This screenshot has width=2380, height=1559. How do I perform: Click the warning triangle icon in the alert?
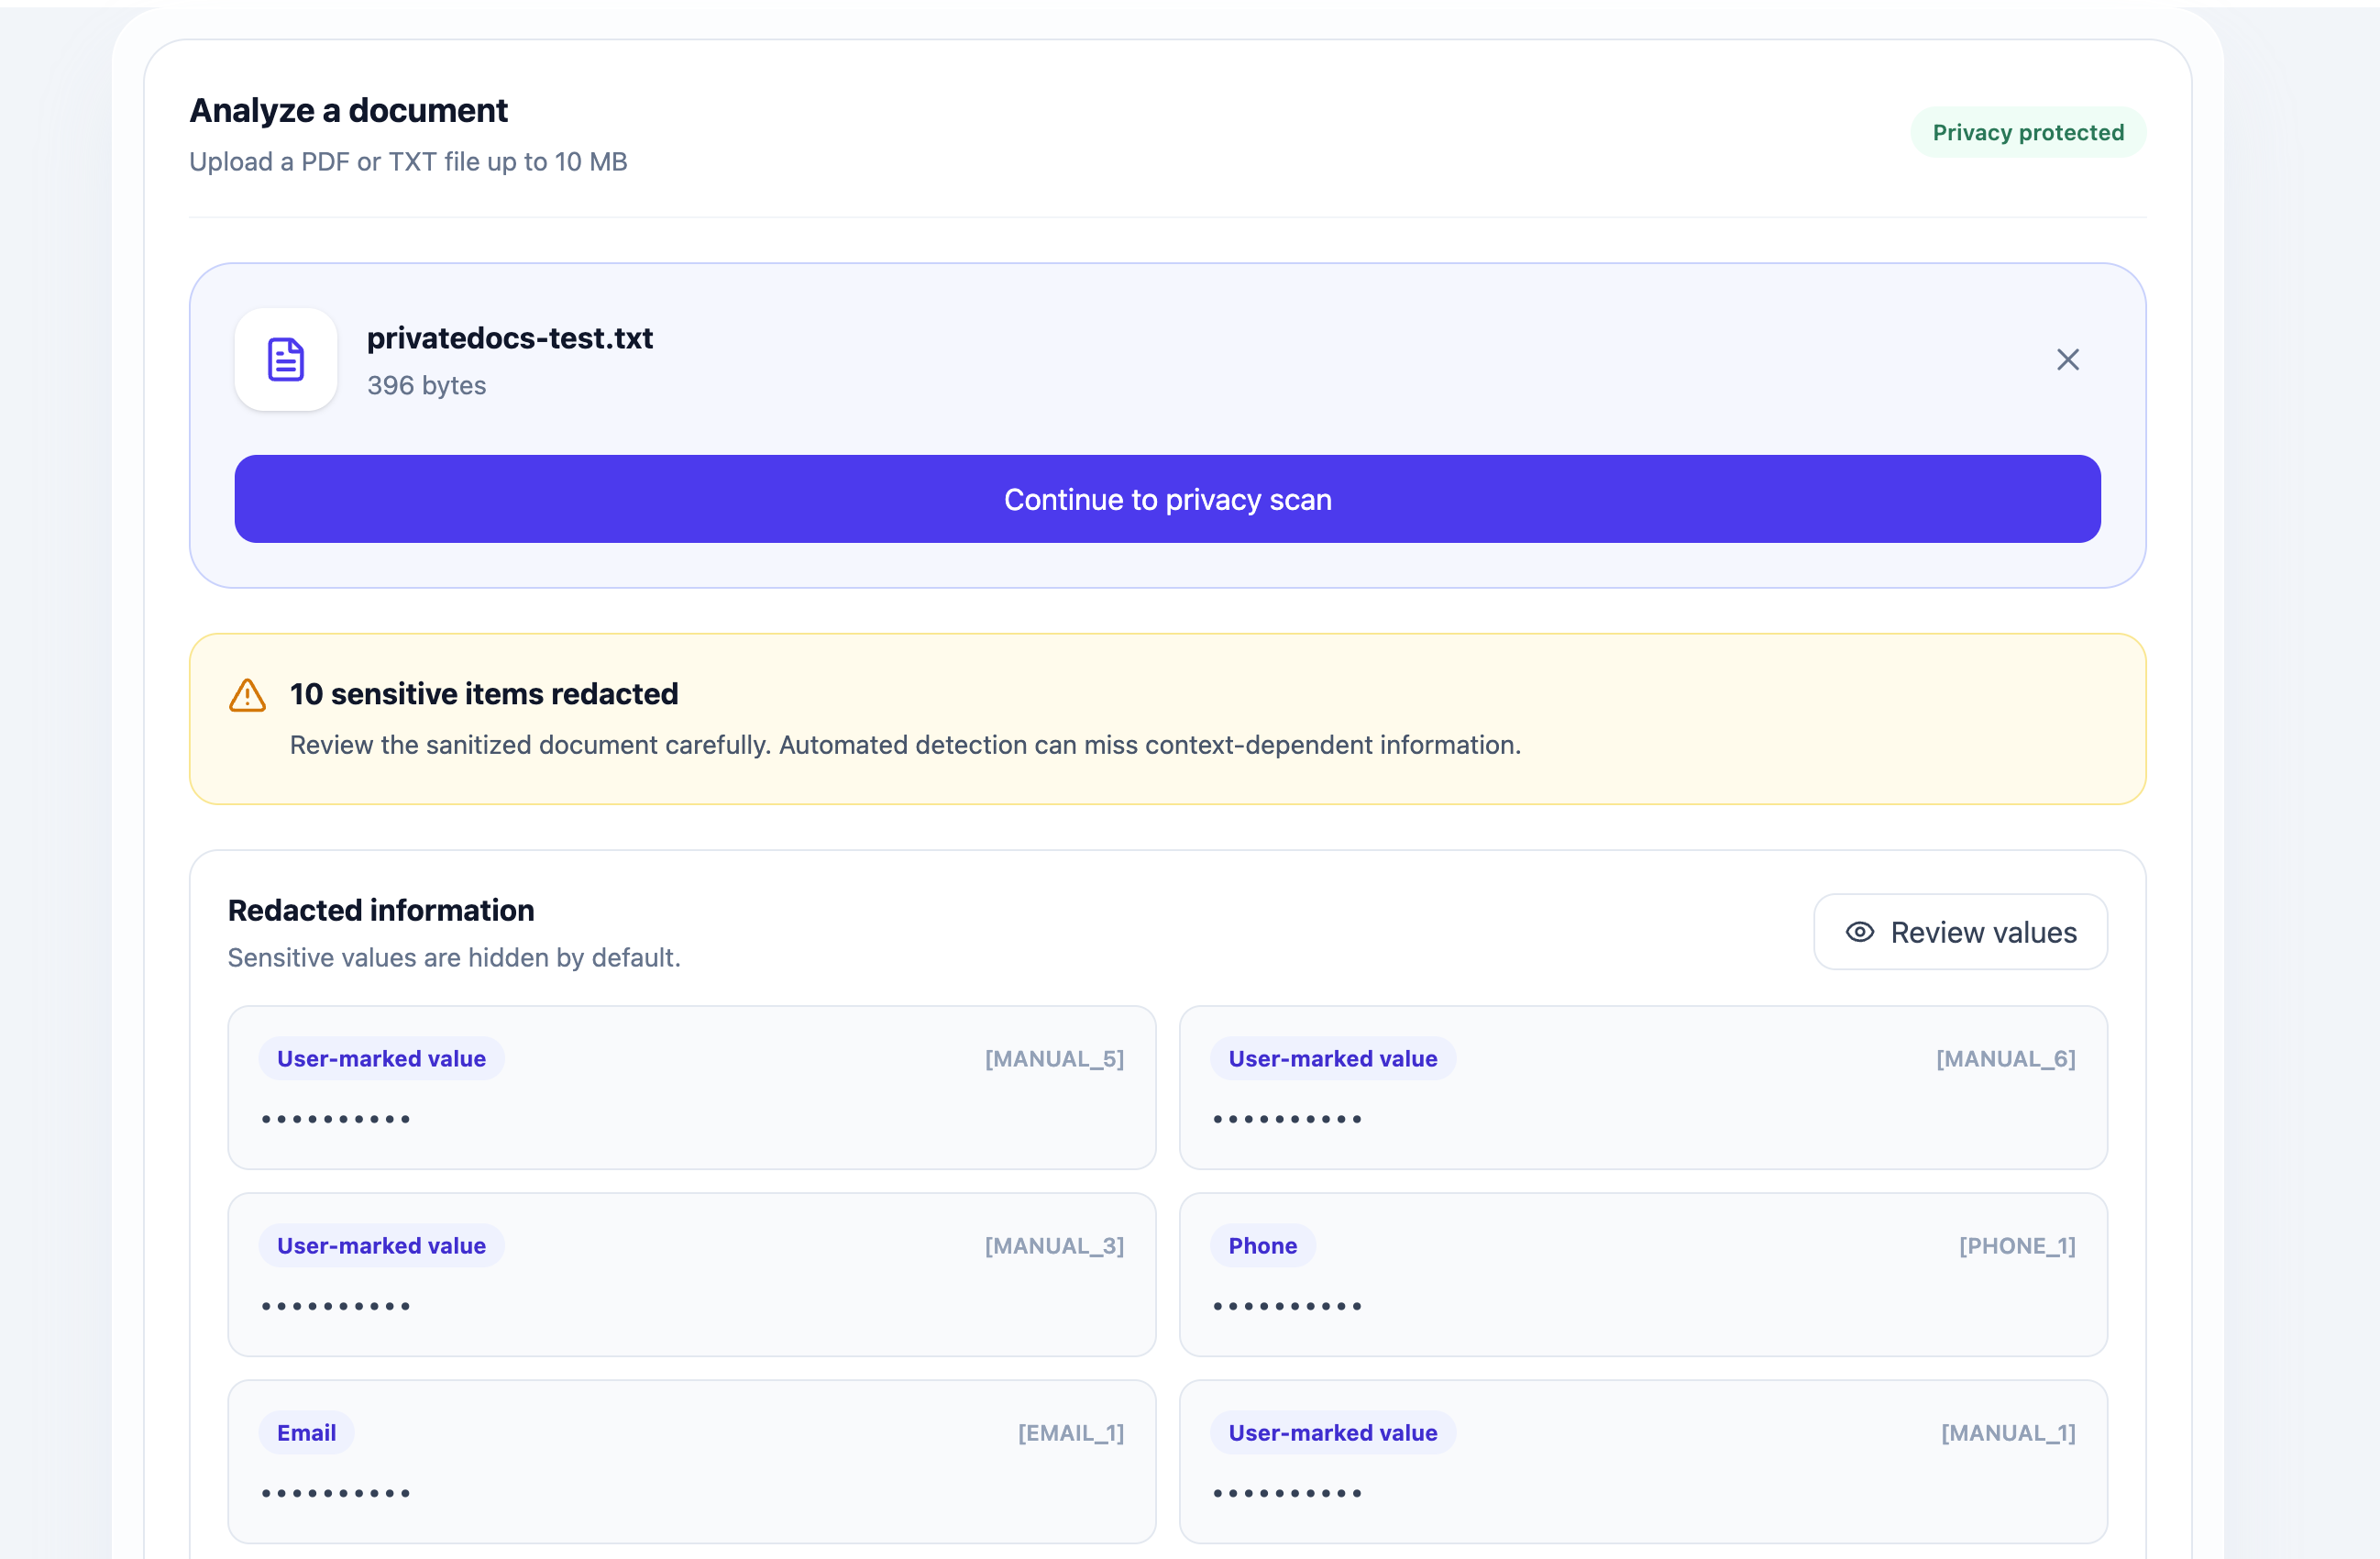247,695
